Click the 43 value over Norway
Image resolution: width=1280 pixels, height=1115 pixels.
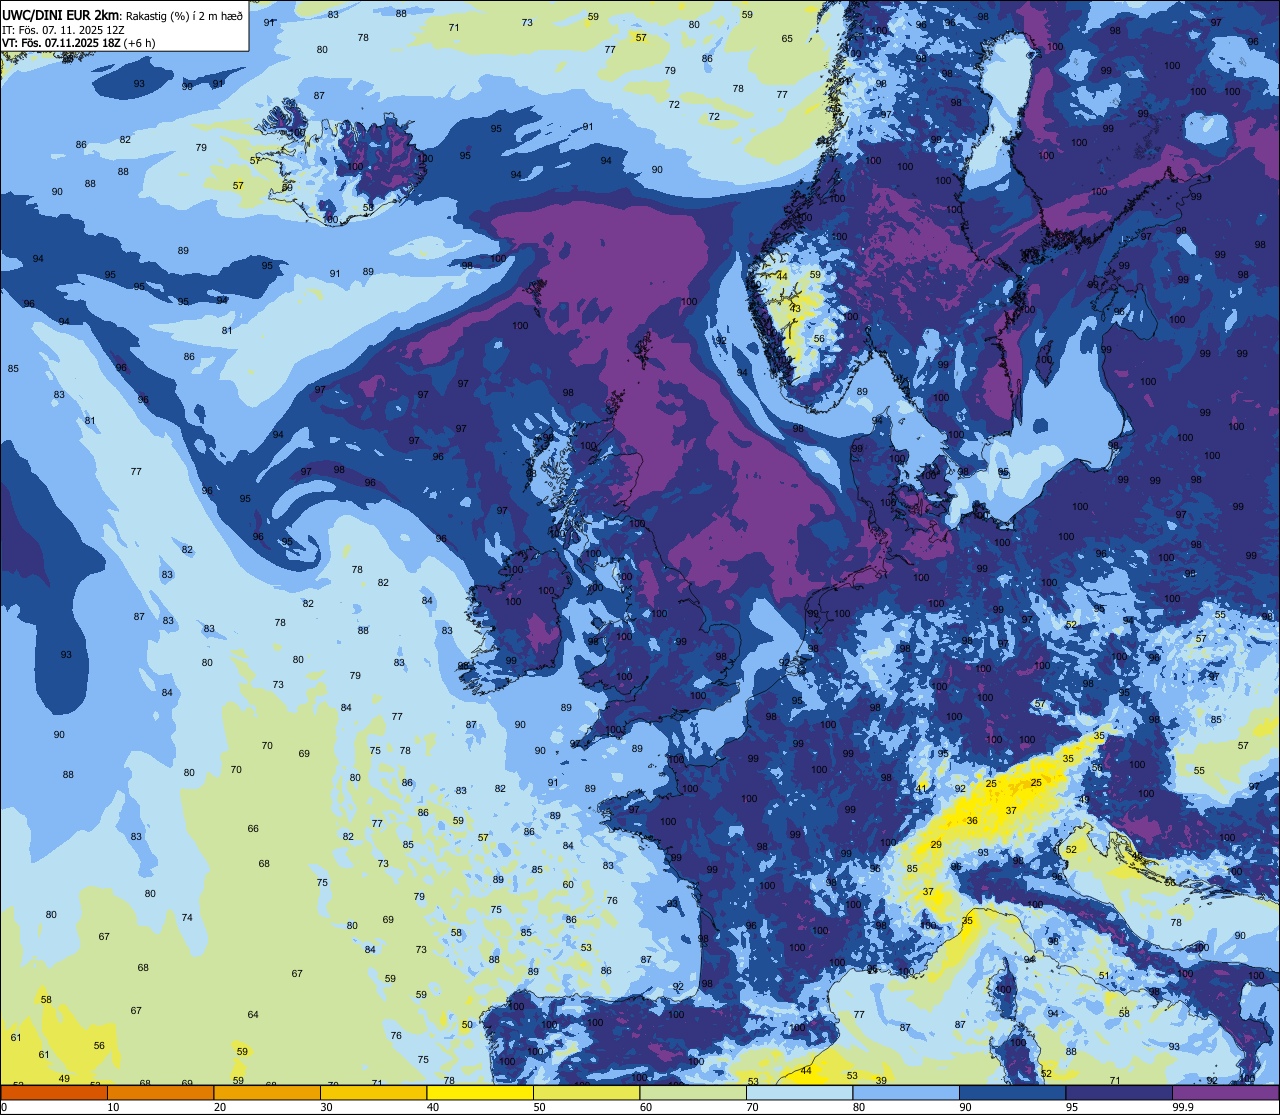[795, 308]
